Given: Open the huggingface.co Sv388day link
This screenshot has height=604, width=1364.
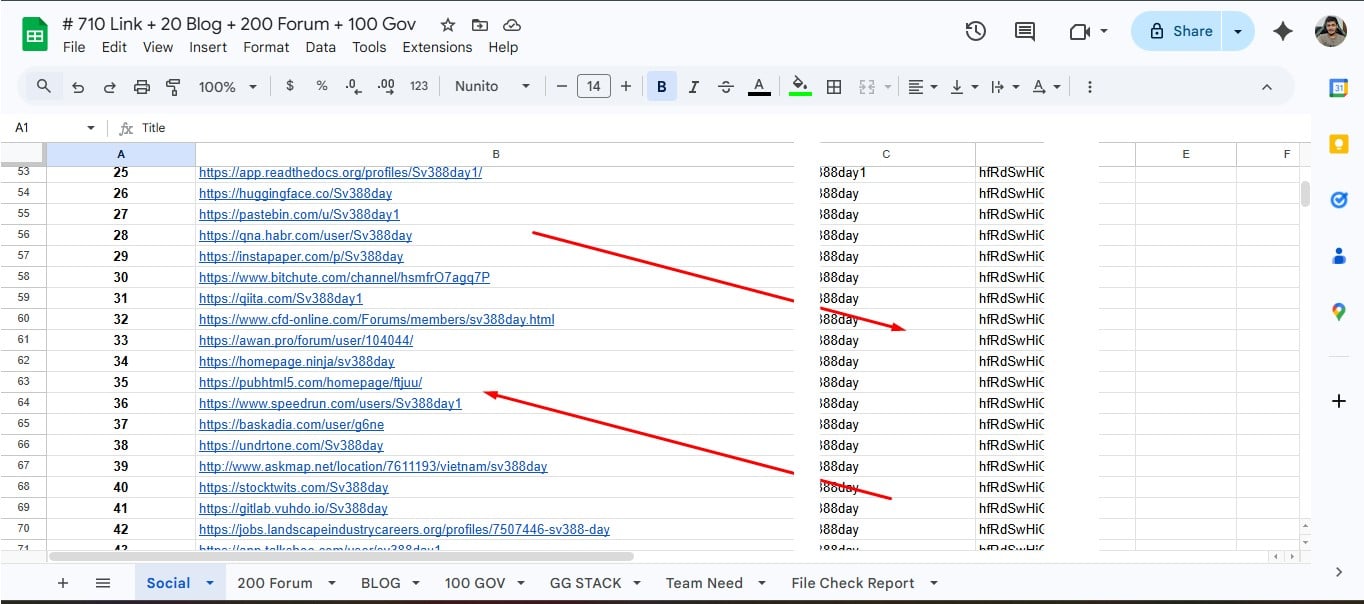Looking at the screenshot, I should [294, 193].
